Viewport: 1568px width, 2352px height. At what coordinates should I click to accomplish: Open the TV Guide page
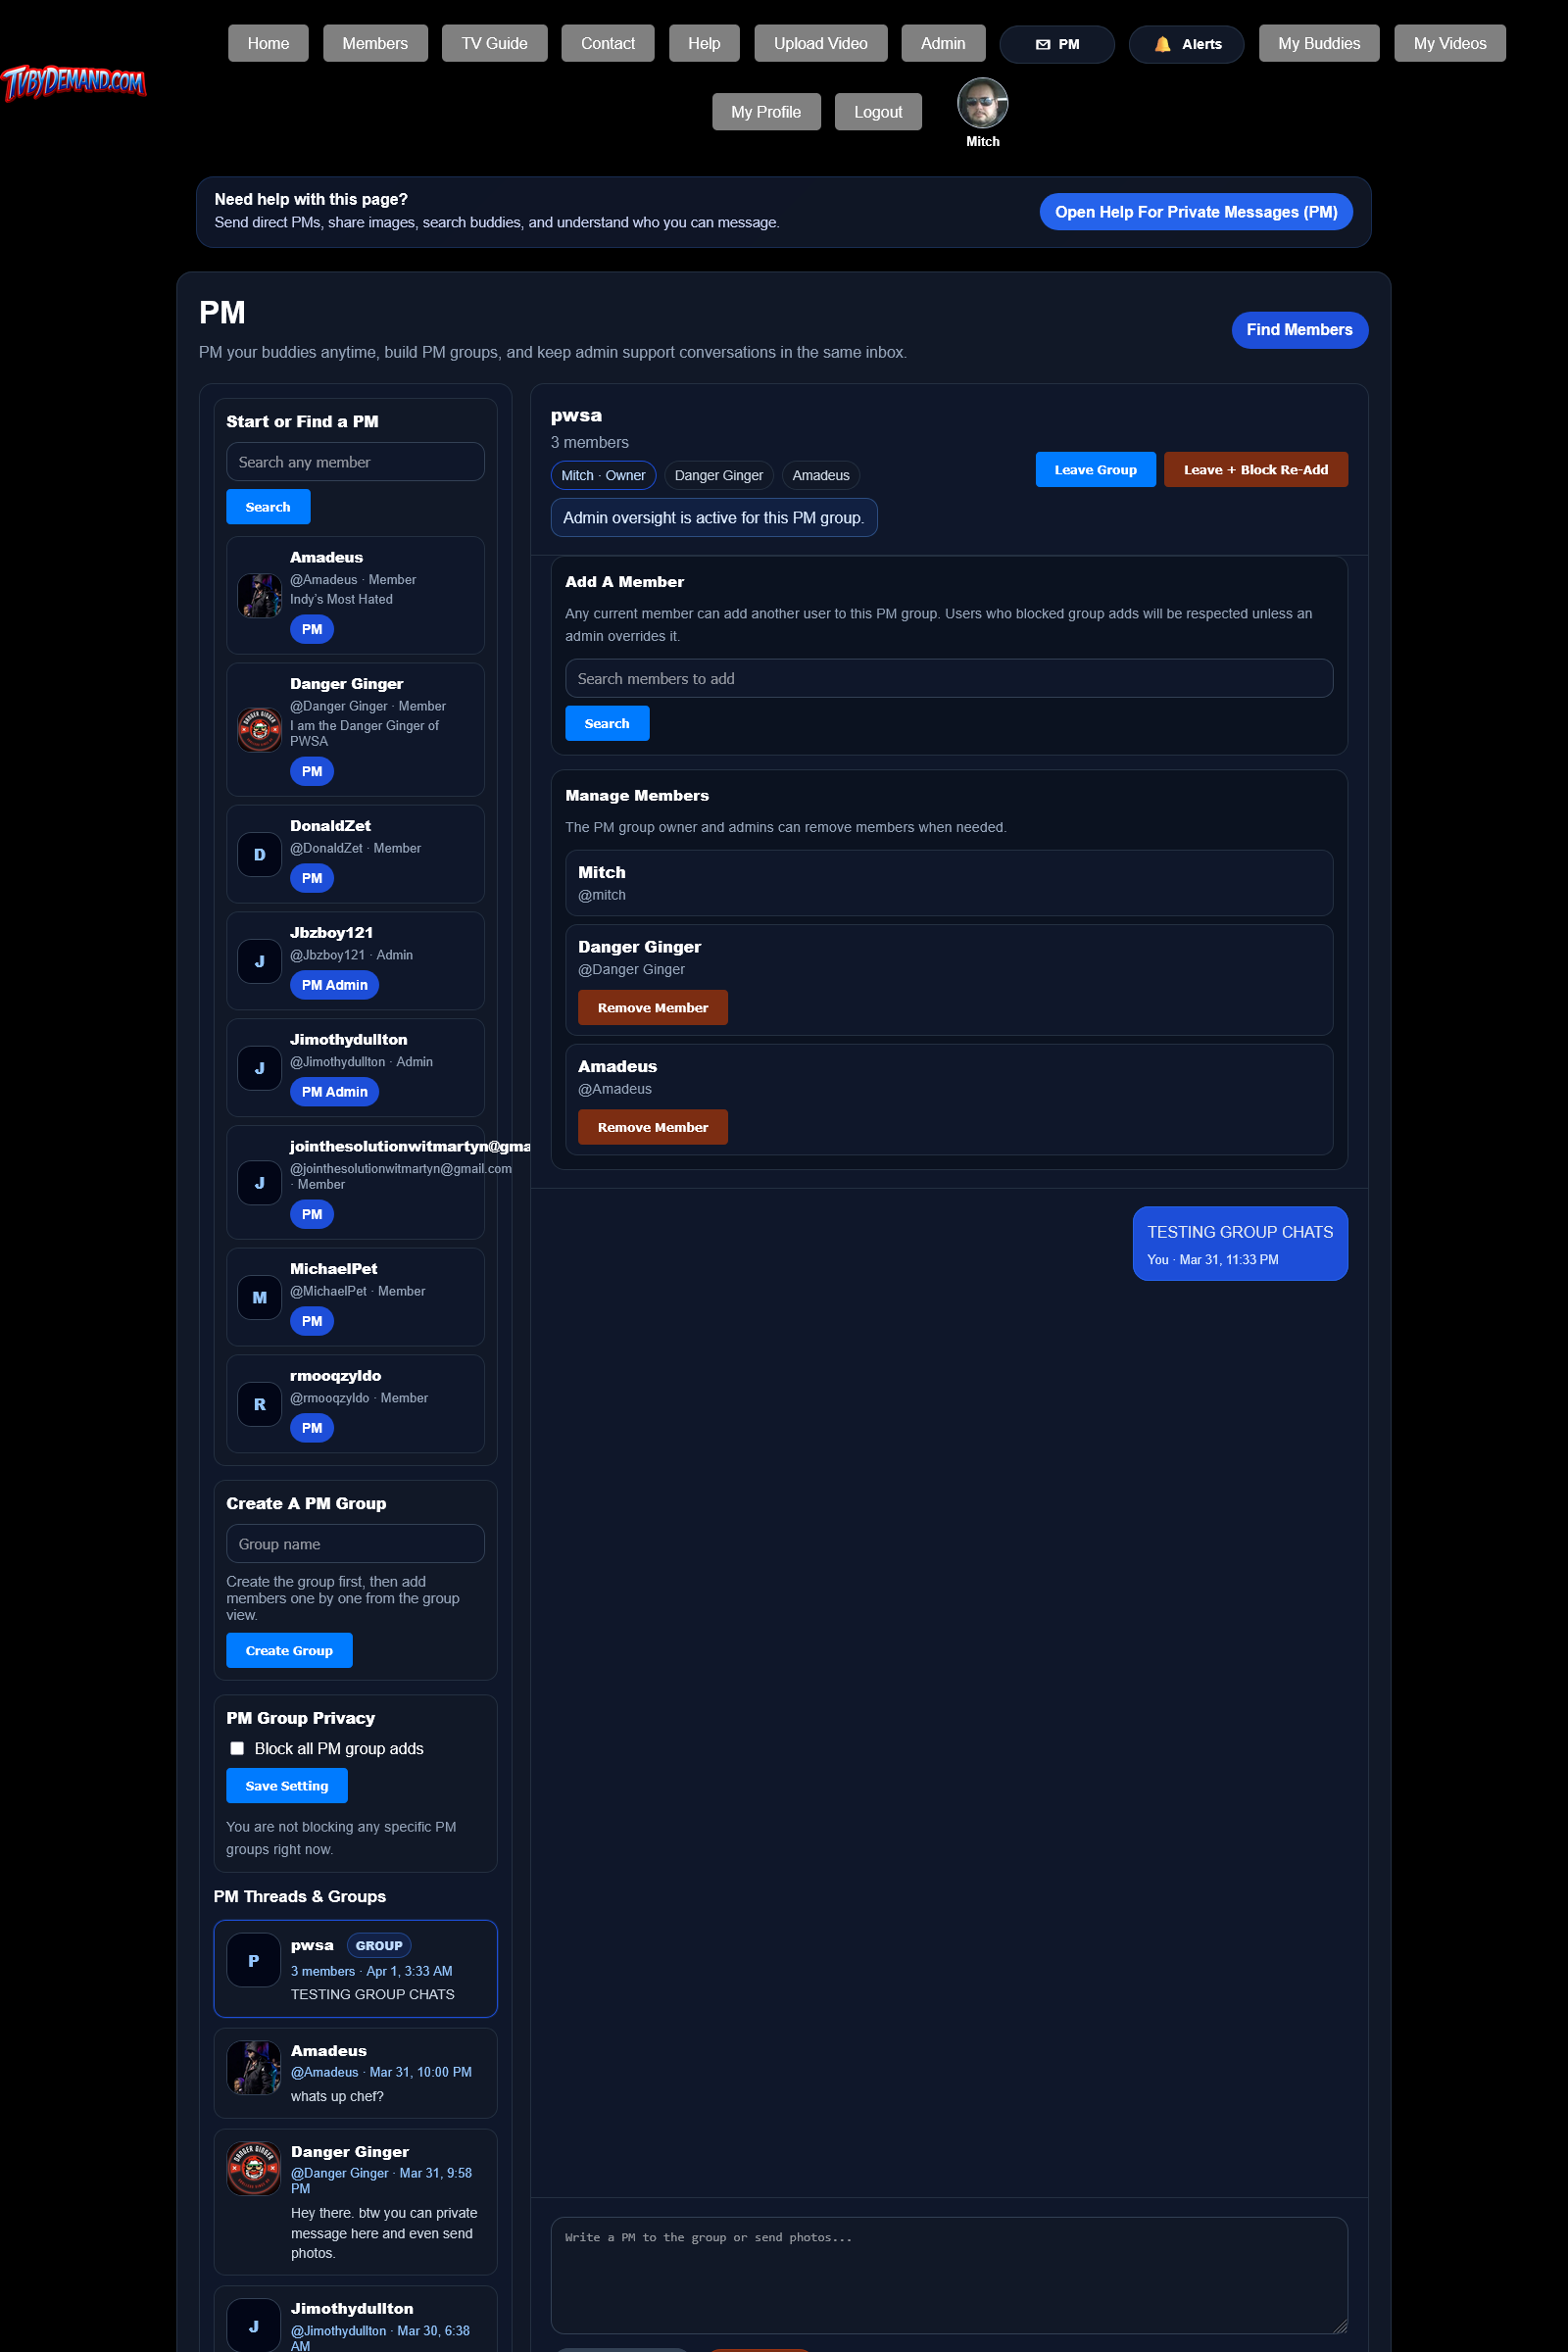click(x=493, y=43)
